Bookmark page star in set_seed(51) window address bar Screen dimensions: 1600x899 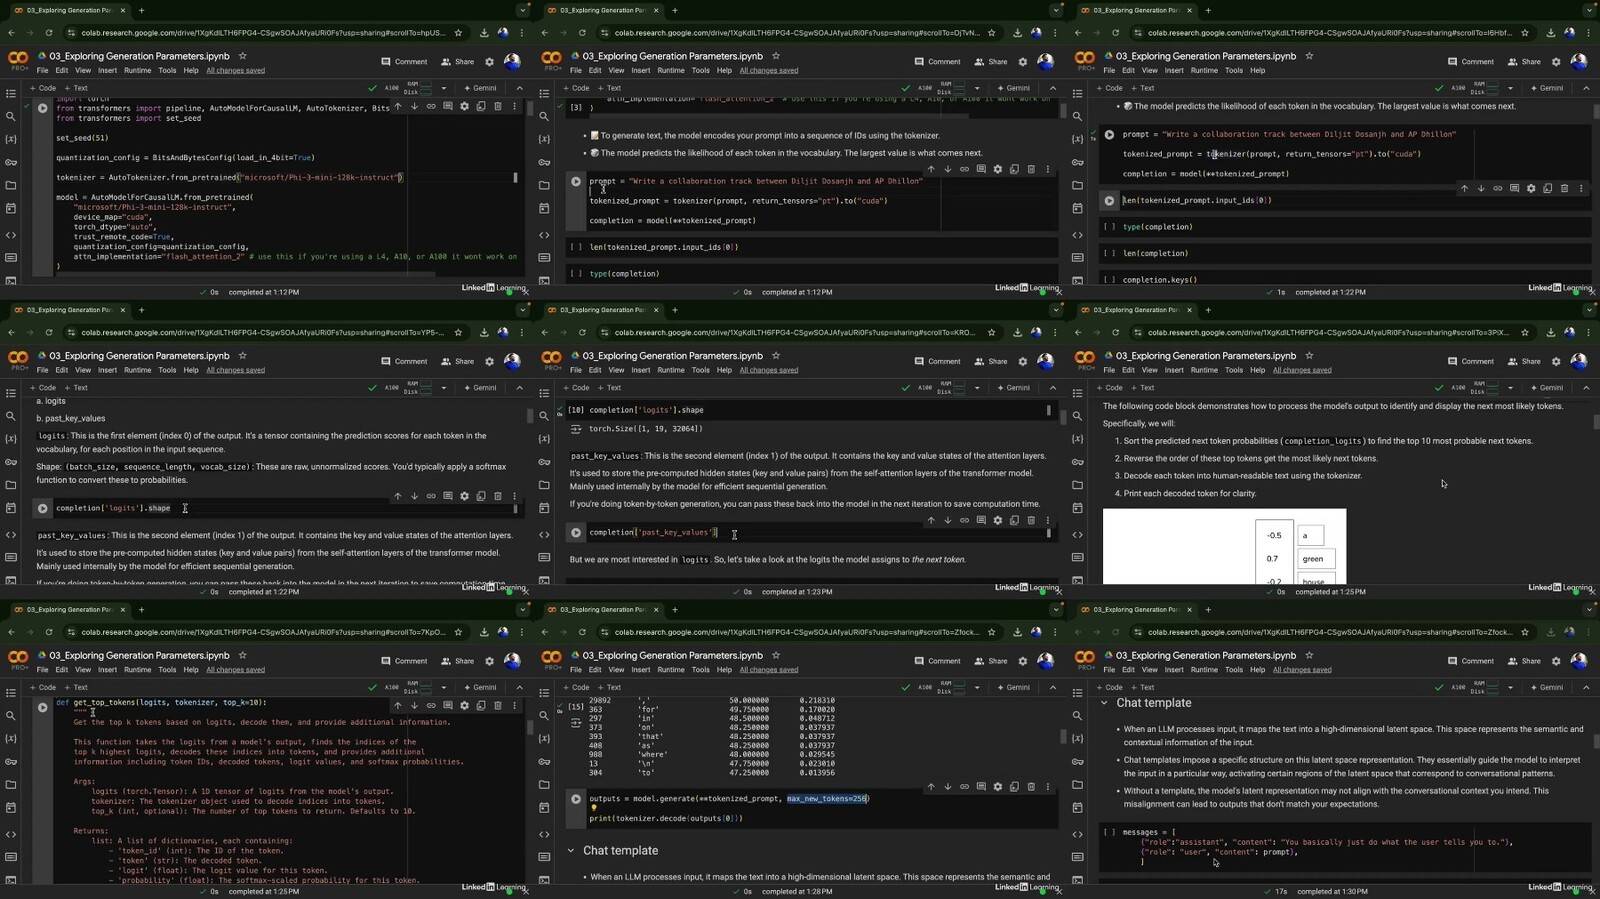[459, 33]
